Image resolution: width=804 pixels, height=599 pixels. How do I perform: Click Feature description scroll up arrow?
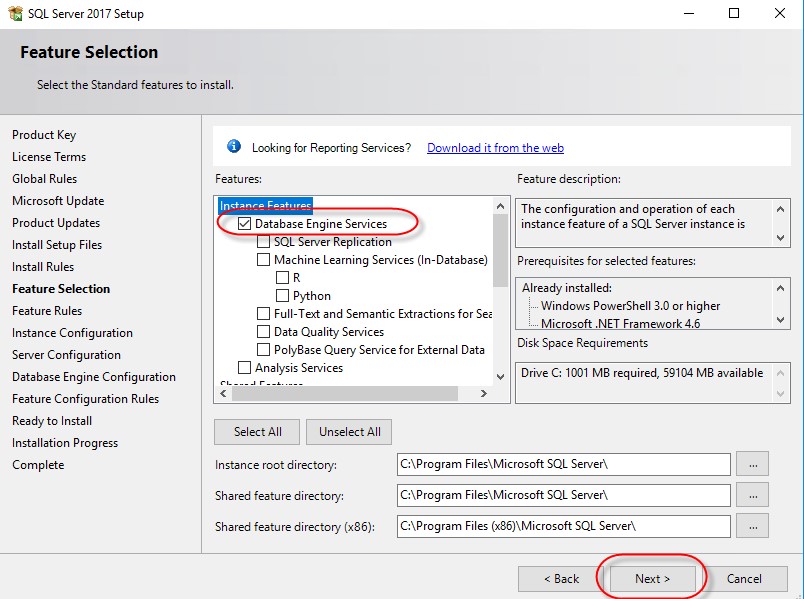[x=780, y=209]
